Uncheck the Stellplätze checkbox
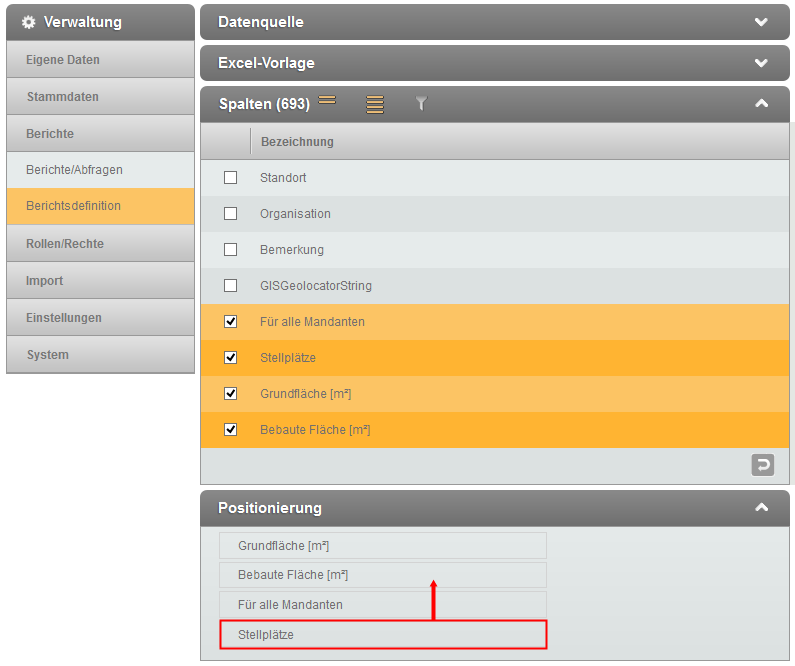This screenshot has width=795, height=666. click(x=231, y=358)
